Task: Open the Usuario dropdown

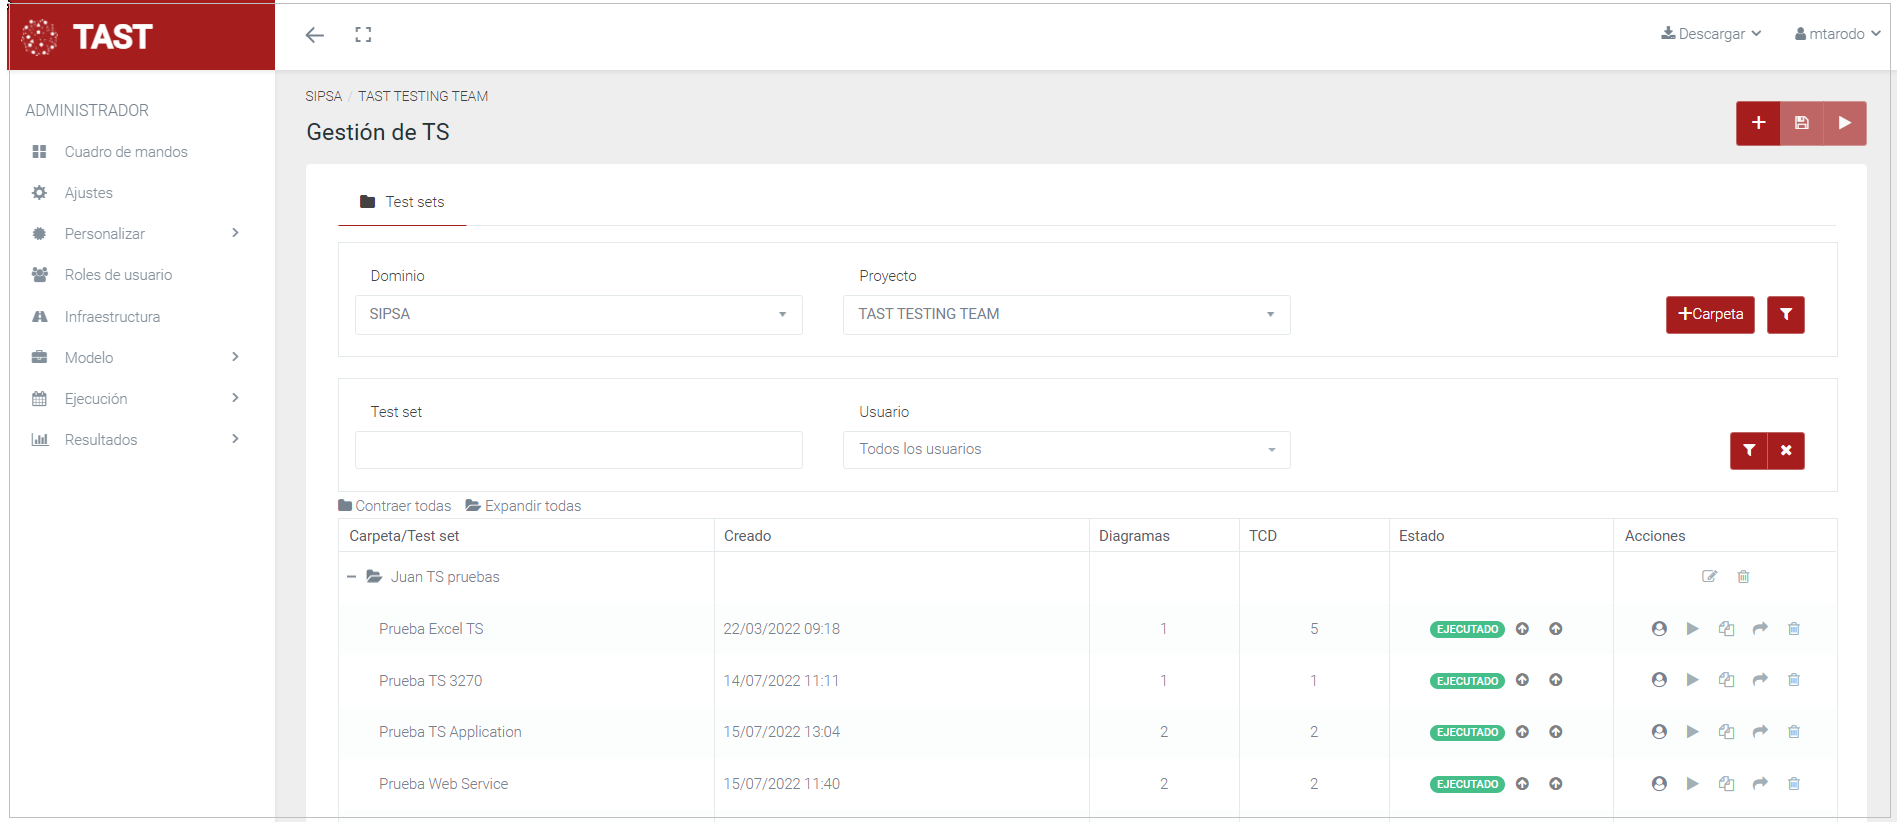Action: pos(1066,450)
